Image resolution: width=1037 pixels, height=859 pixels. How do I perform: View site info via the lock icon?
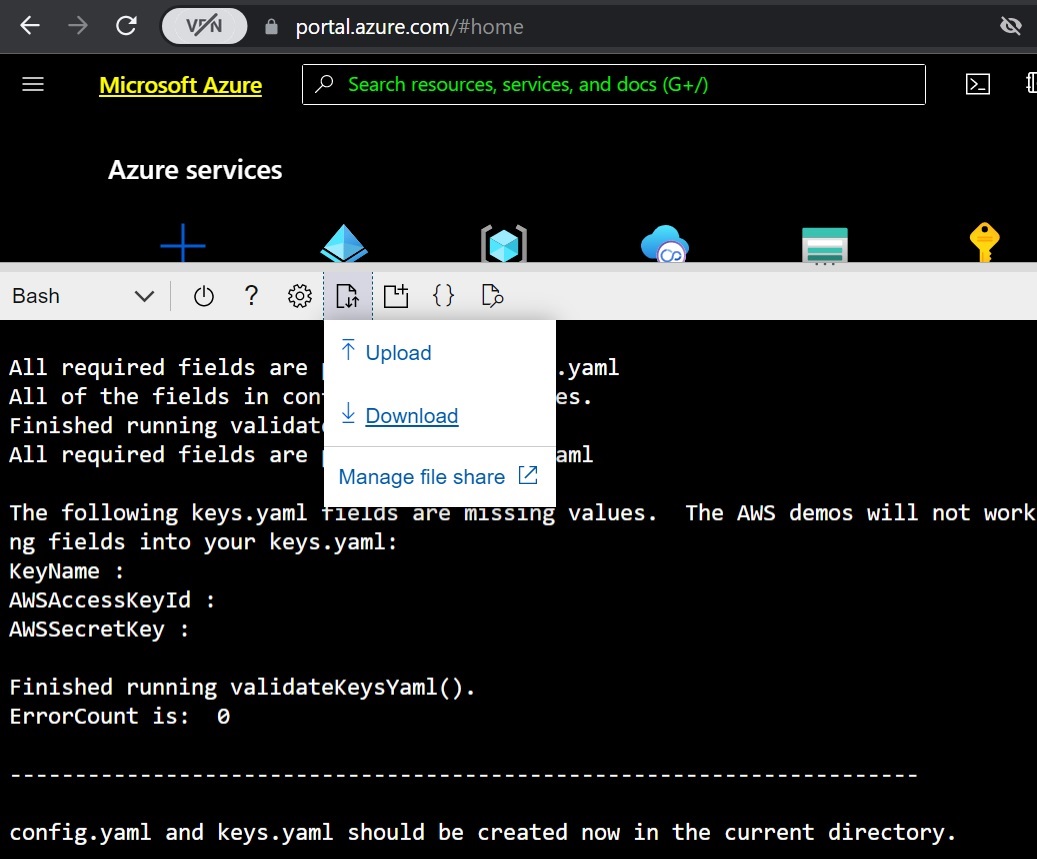tap(271, 26)
